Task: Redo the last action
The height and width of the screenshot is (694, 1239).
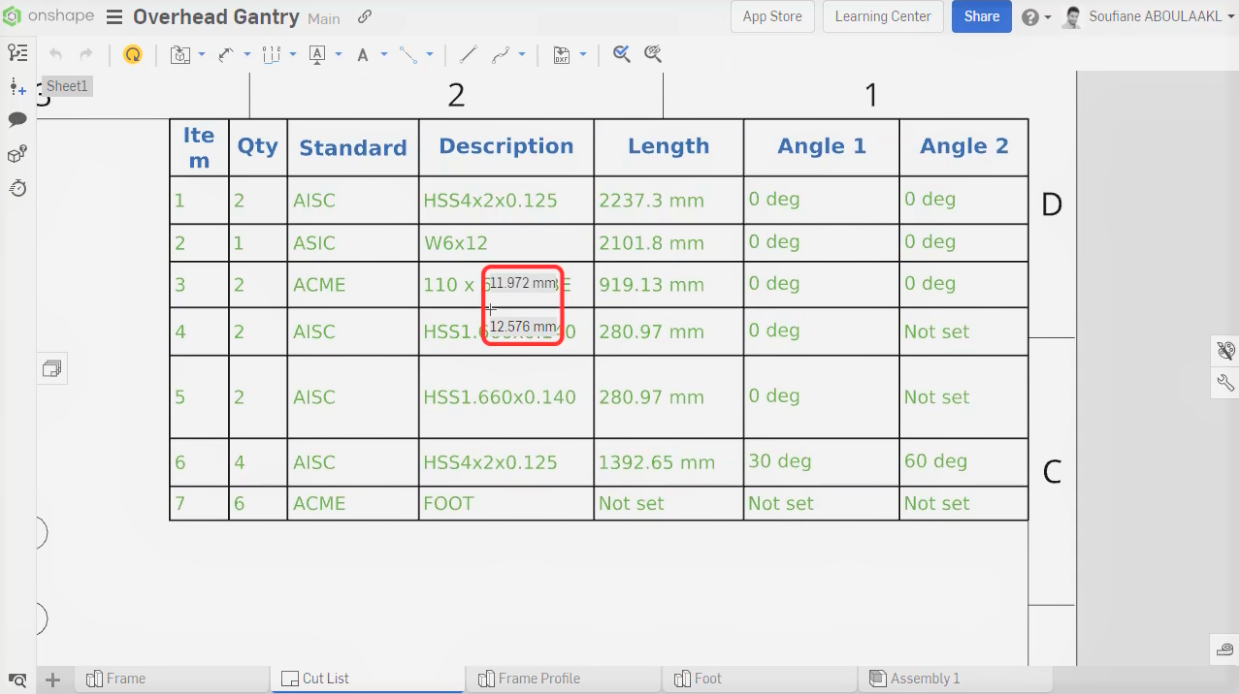Action: coord(86,55)
